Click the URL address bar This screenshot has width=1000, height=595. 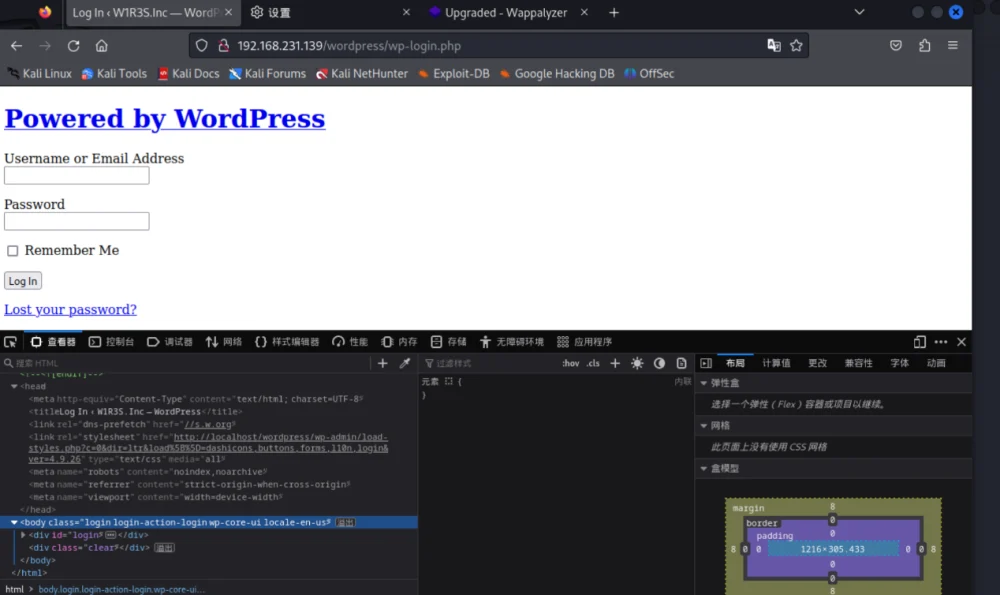coord(497,46)
